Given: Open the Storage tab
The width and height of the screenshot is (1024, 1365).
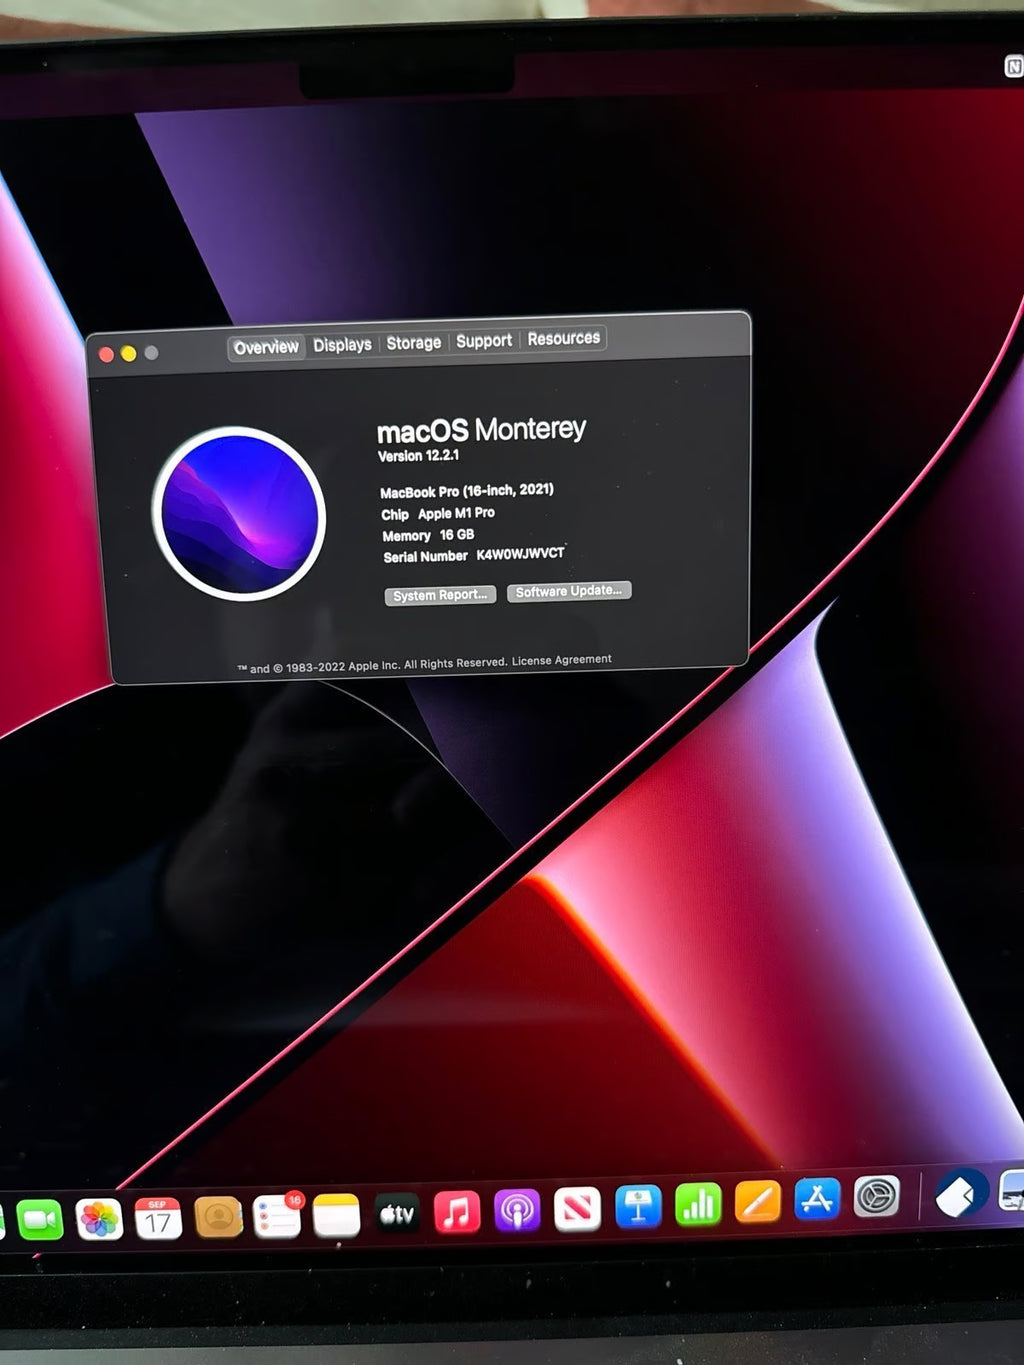Looking at the screenshot, I should [x=413, y=343].
